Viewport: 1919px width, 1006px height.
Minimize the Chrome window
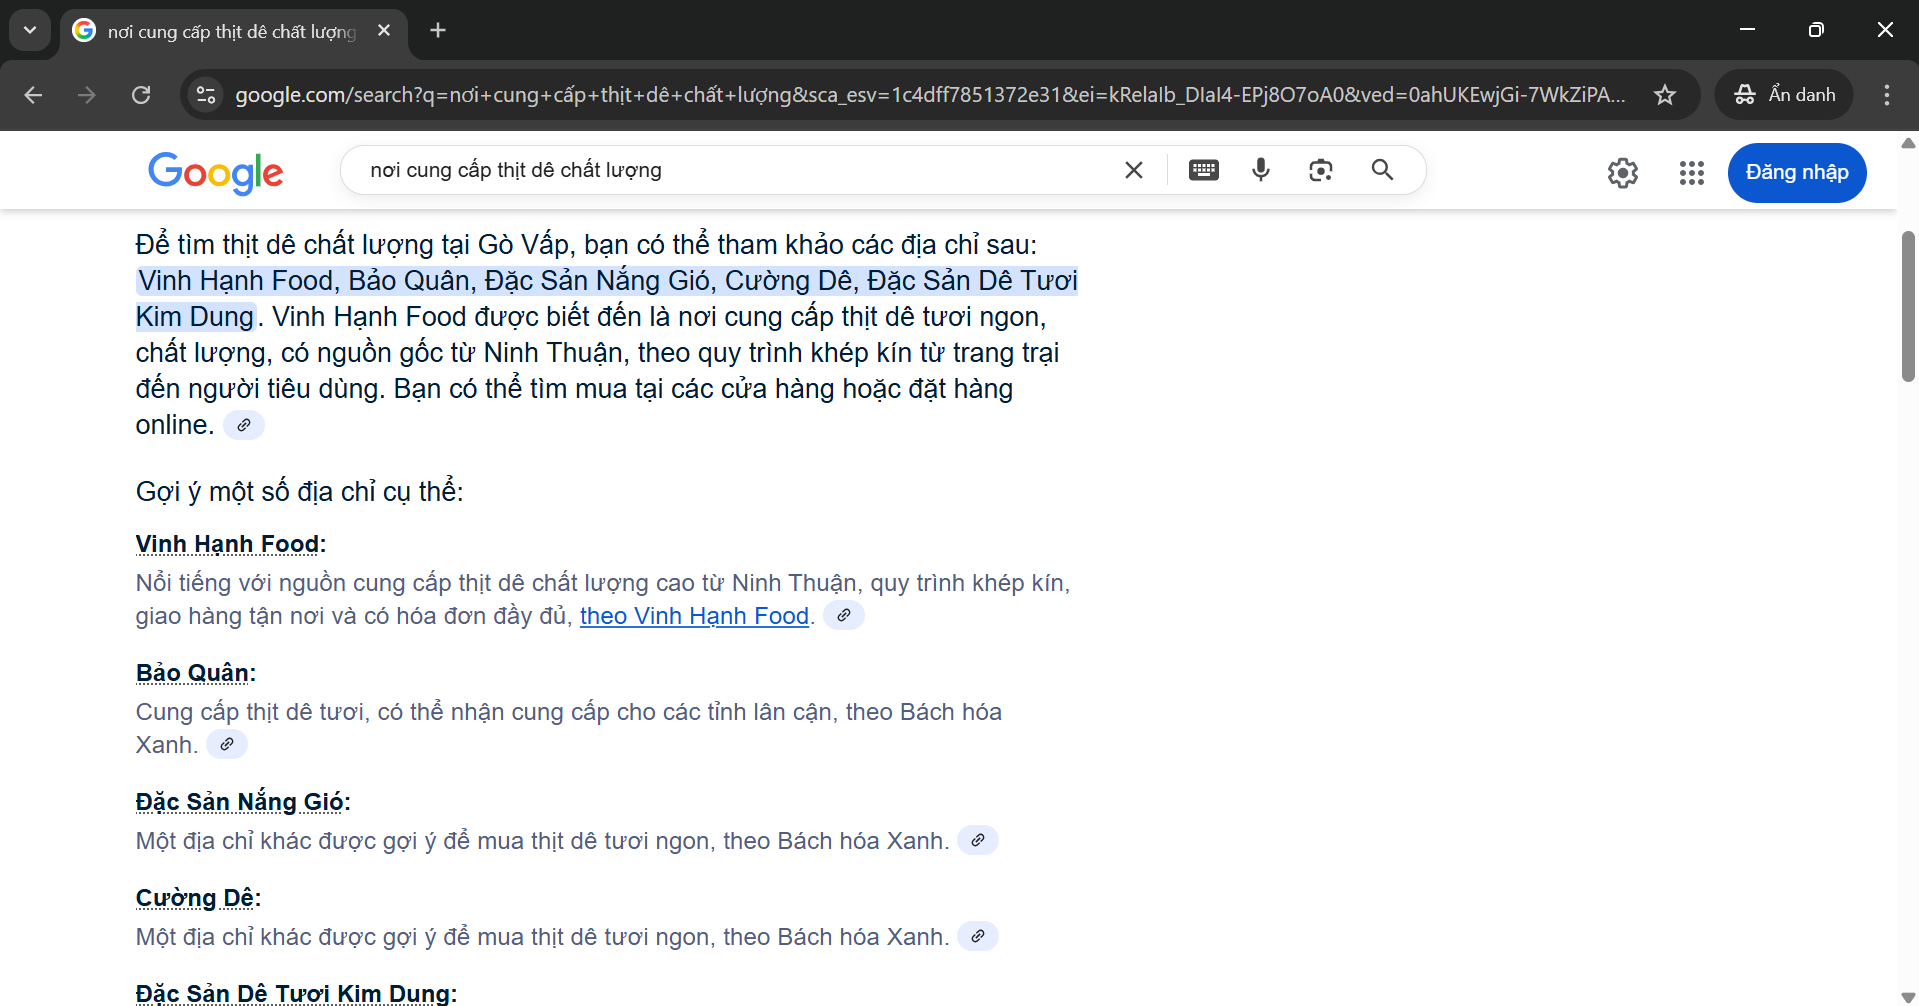(x=1748, y=30)
